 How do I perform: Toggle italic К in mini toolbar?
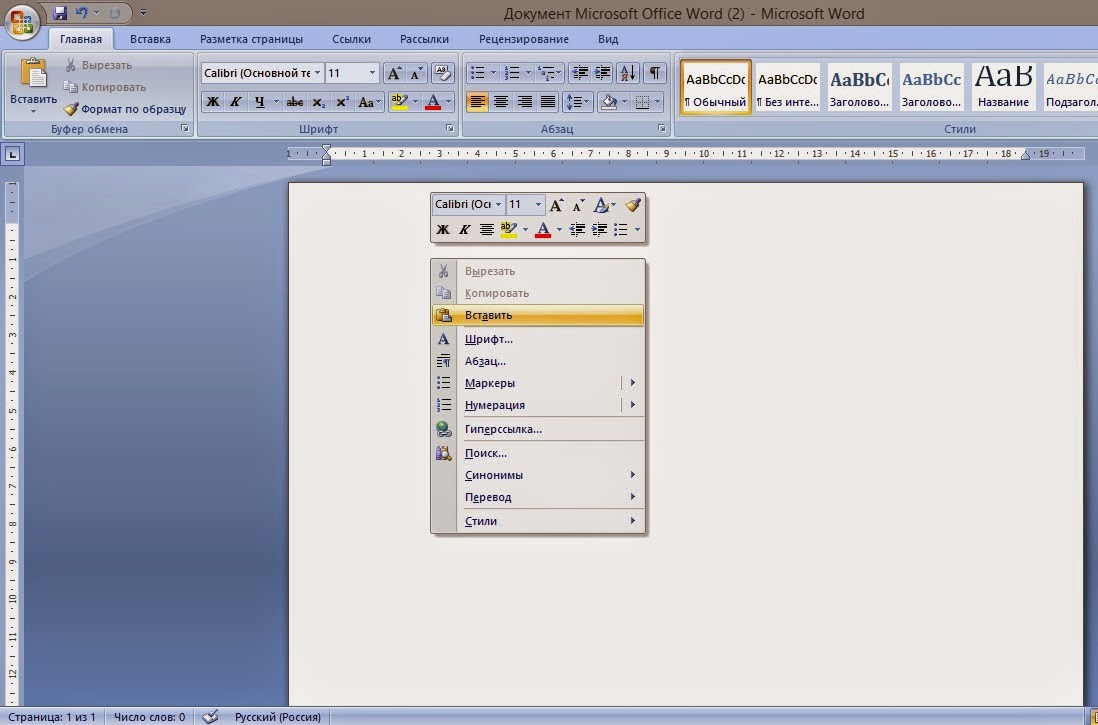click(x=464, y=229)
